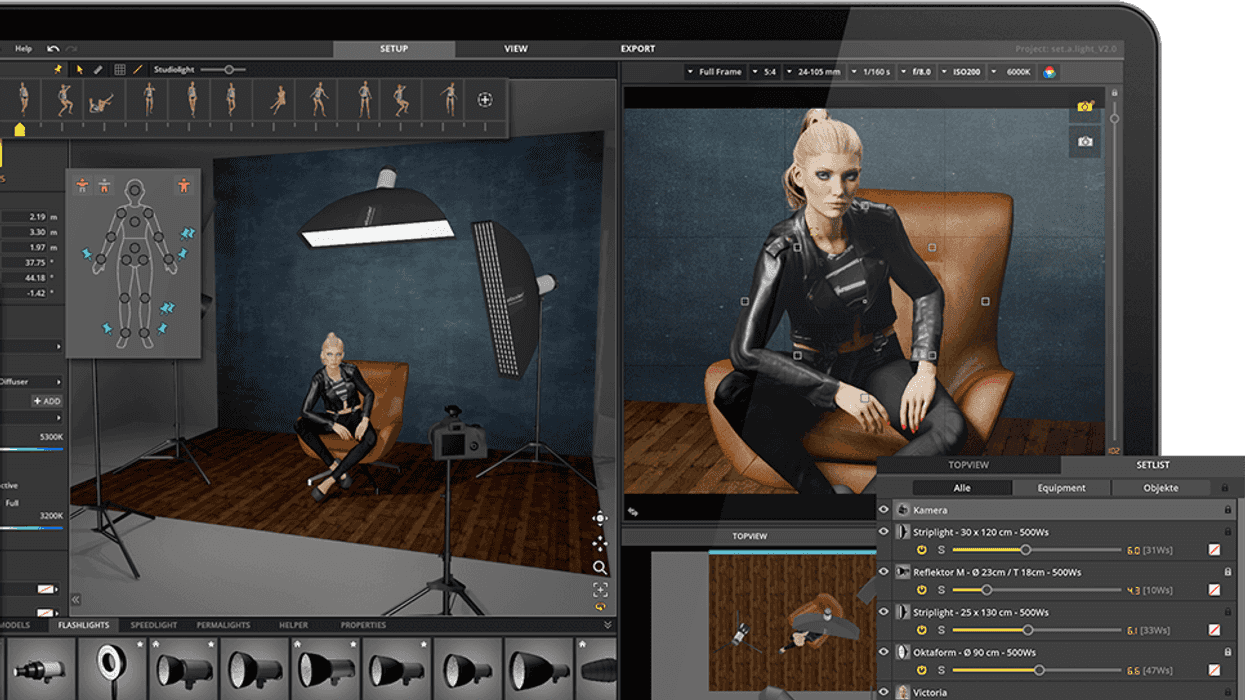Select the arrow pointer tool
The height and width of the screenshot is (700, 1245).
(x=80, y=70)
